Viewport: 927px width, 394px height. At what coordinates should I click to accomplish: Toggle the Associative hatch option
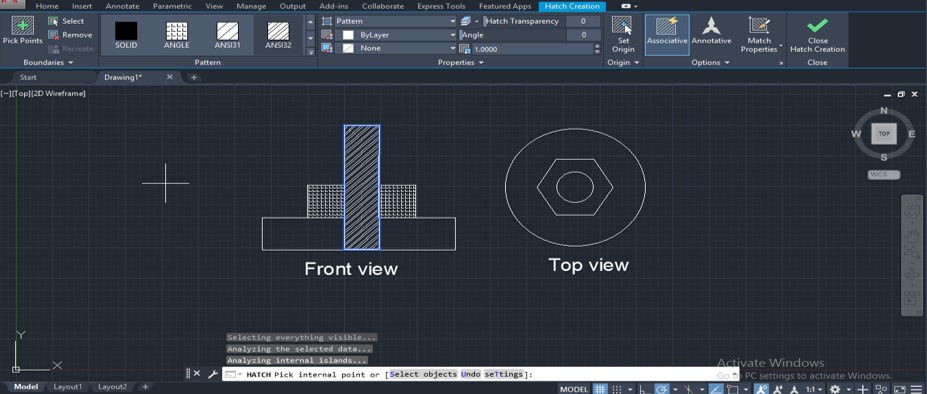(667, 34)
